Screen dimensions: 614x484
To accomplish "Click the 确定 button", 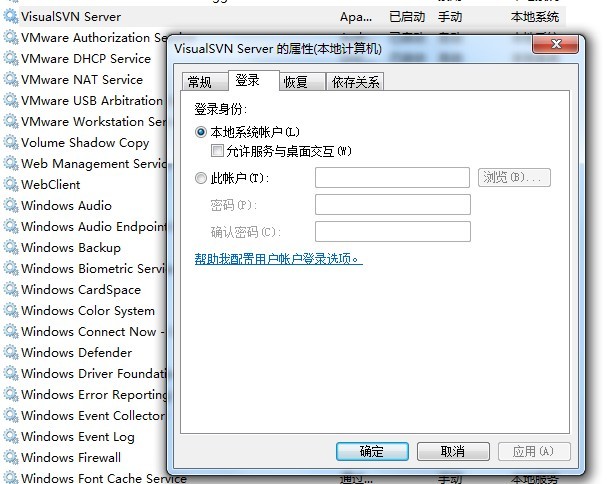I will [372, 451].
